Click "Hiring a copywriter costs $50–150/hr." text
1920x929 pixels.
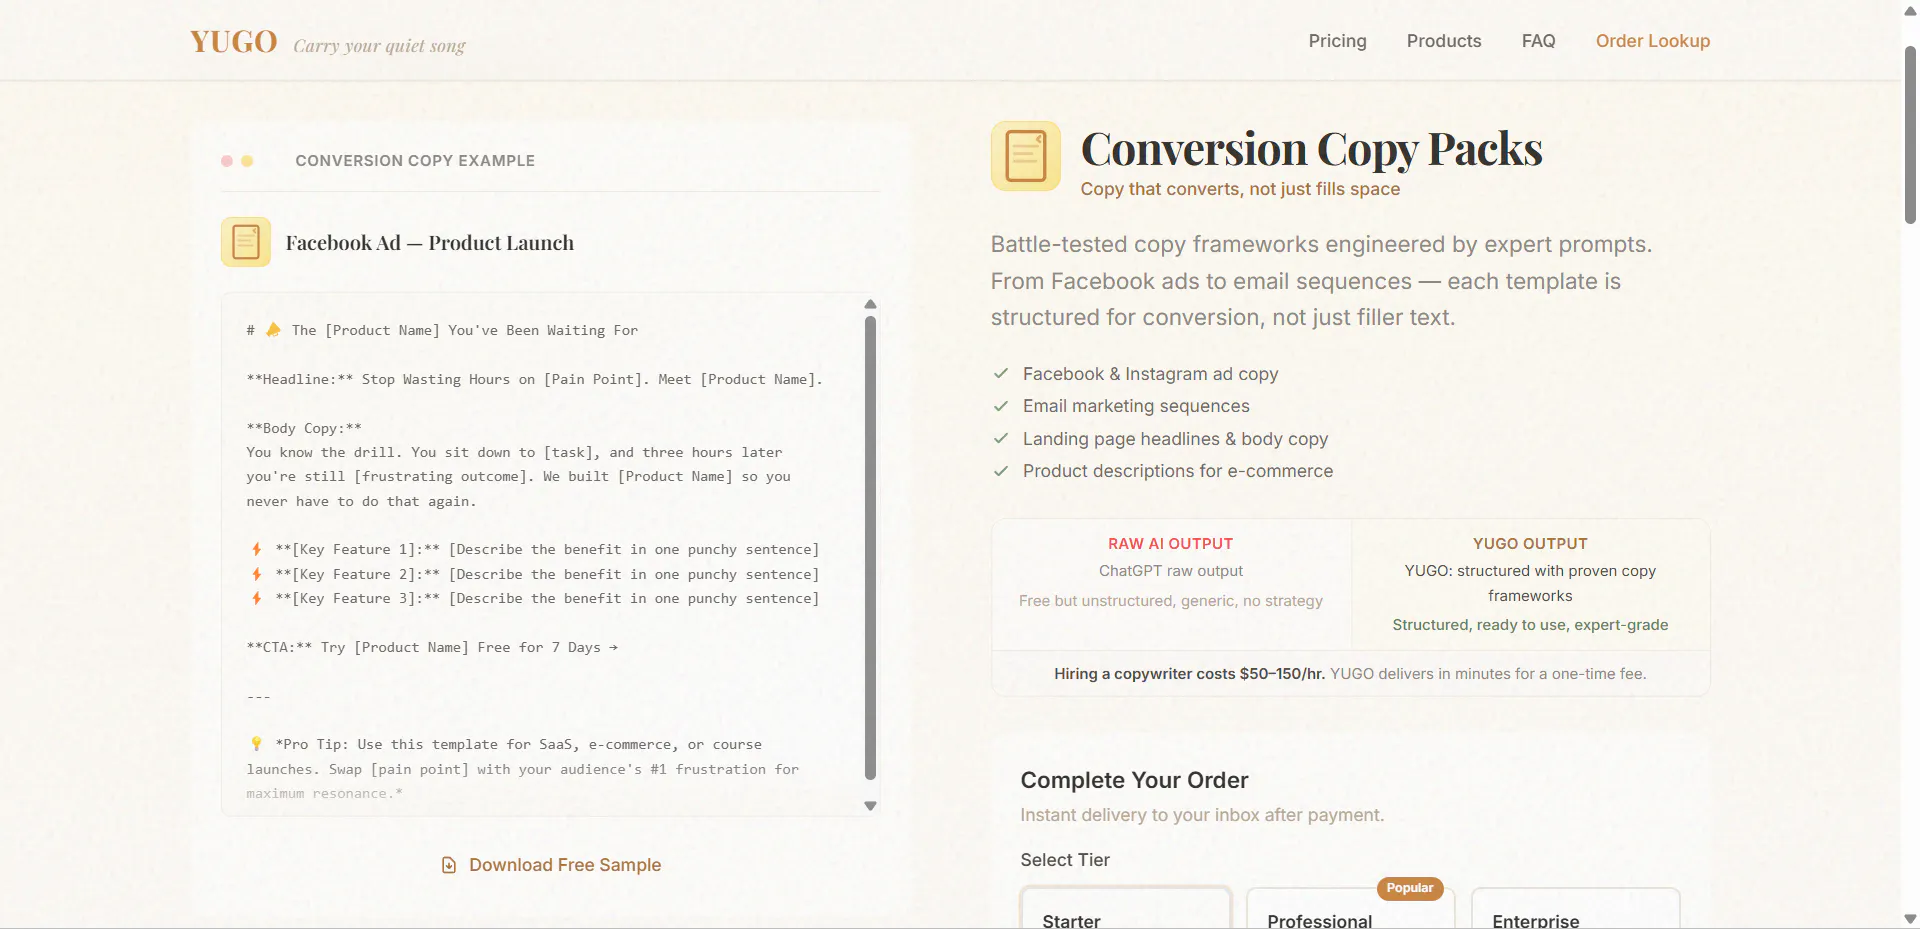coord(1189,674)
